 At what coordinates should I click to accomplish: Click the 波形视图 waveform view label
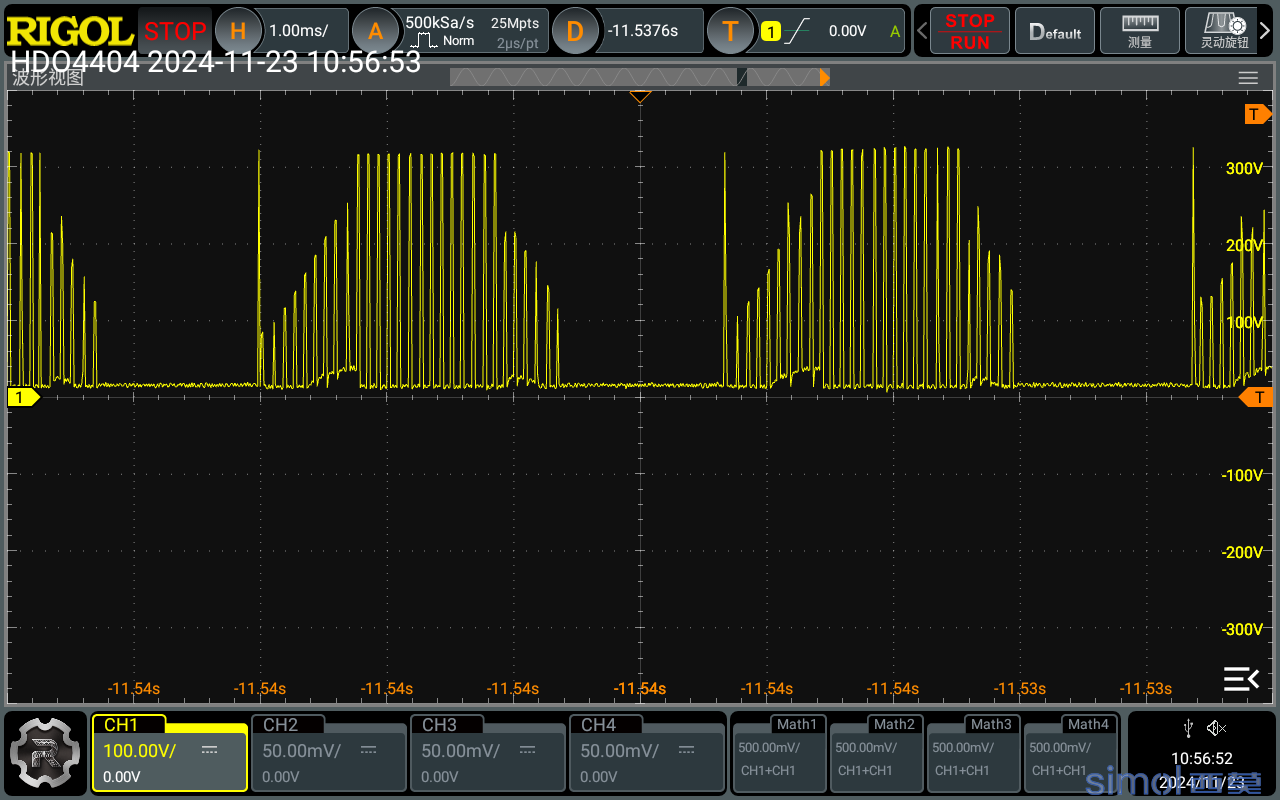48,78
